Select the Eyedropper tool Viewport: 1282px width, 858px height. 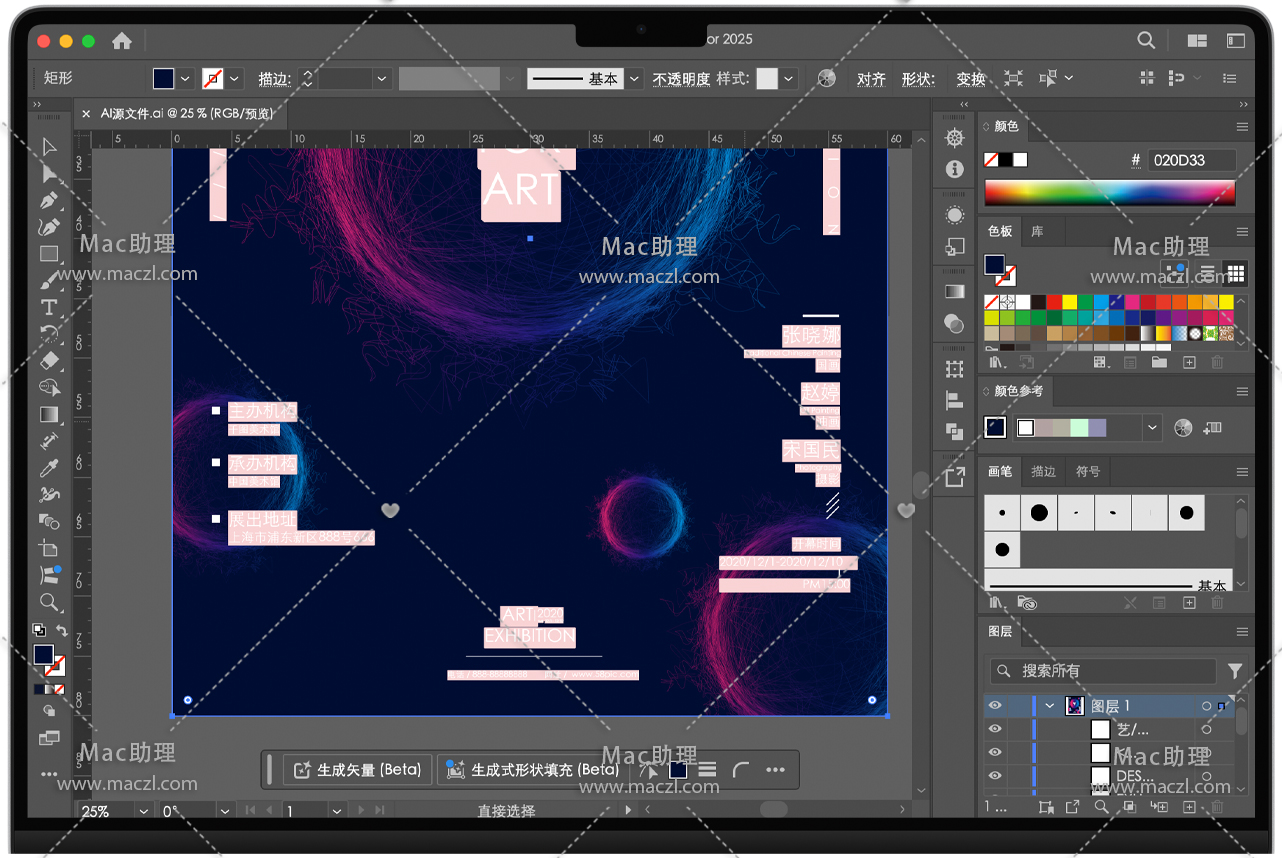[49, 468]
